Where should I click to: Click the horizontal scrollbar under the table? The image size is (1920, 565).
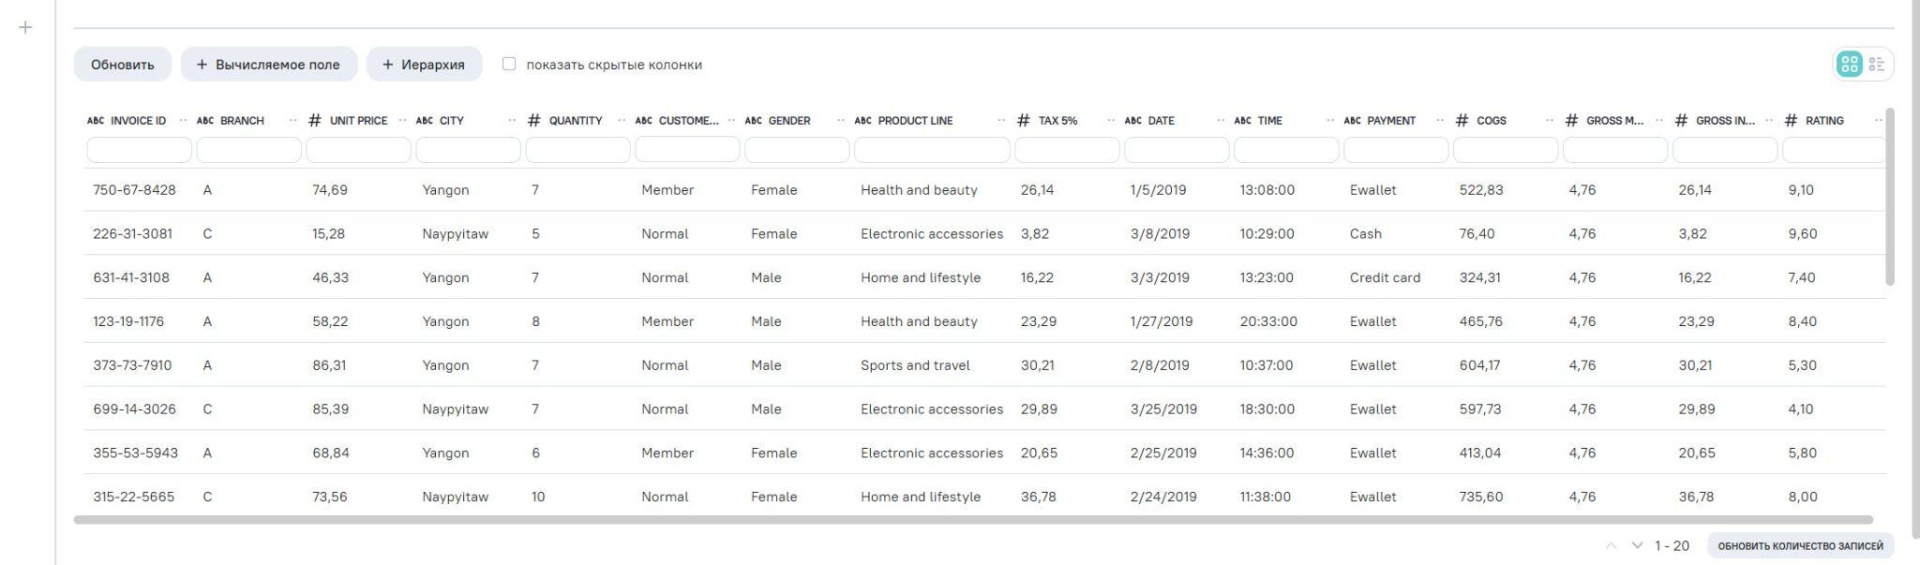(x=972, y=520)
